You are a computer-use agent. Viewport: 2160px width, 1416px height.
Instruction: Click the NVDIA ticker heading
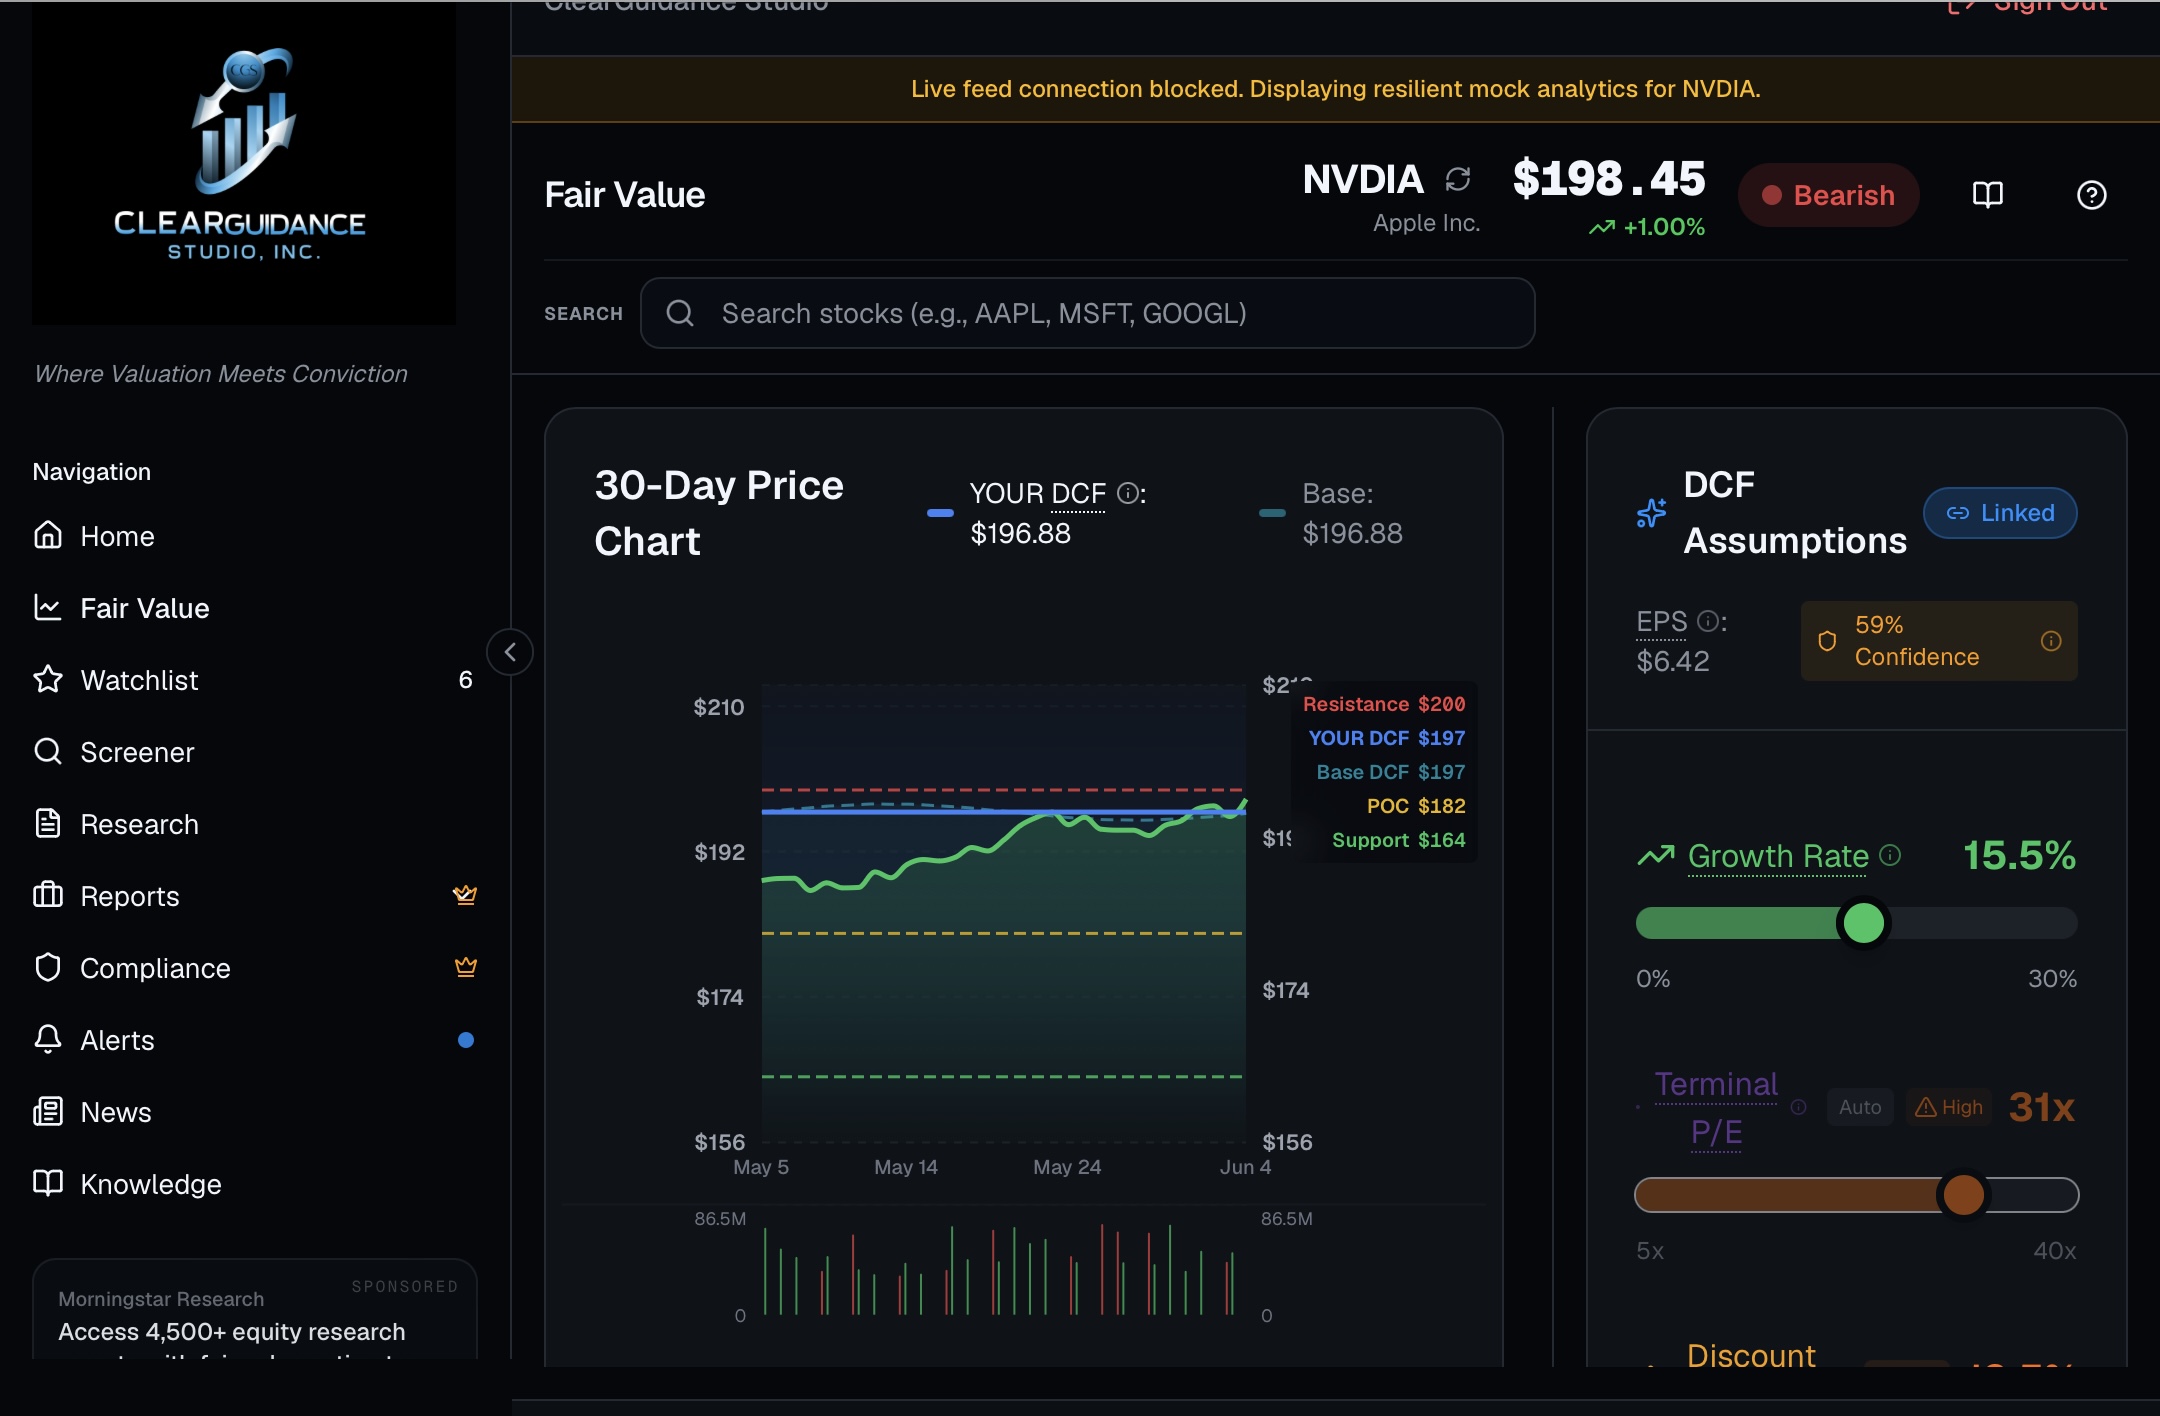pos(1363,179)
